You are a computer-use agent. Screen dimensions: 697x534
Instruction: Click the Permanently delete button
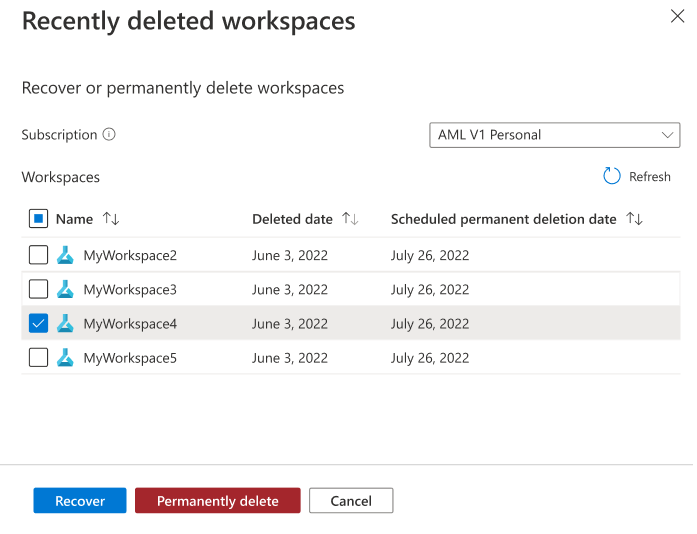pyautogui.click(x=217, y=501)
